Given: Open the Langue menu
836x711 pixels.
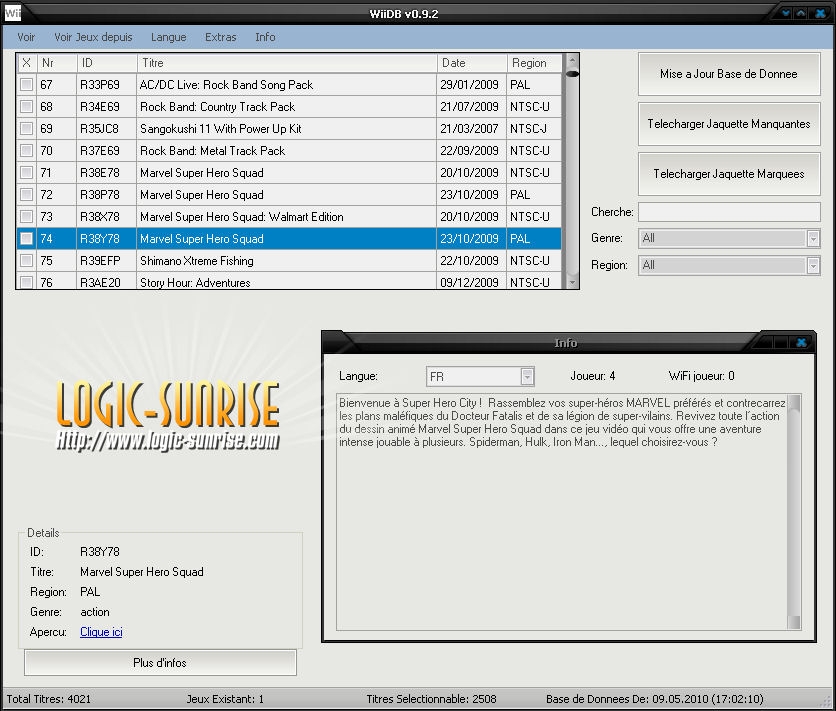Looking at the screenshot, I should click(x=168, y=37).
